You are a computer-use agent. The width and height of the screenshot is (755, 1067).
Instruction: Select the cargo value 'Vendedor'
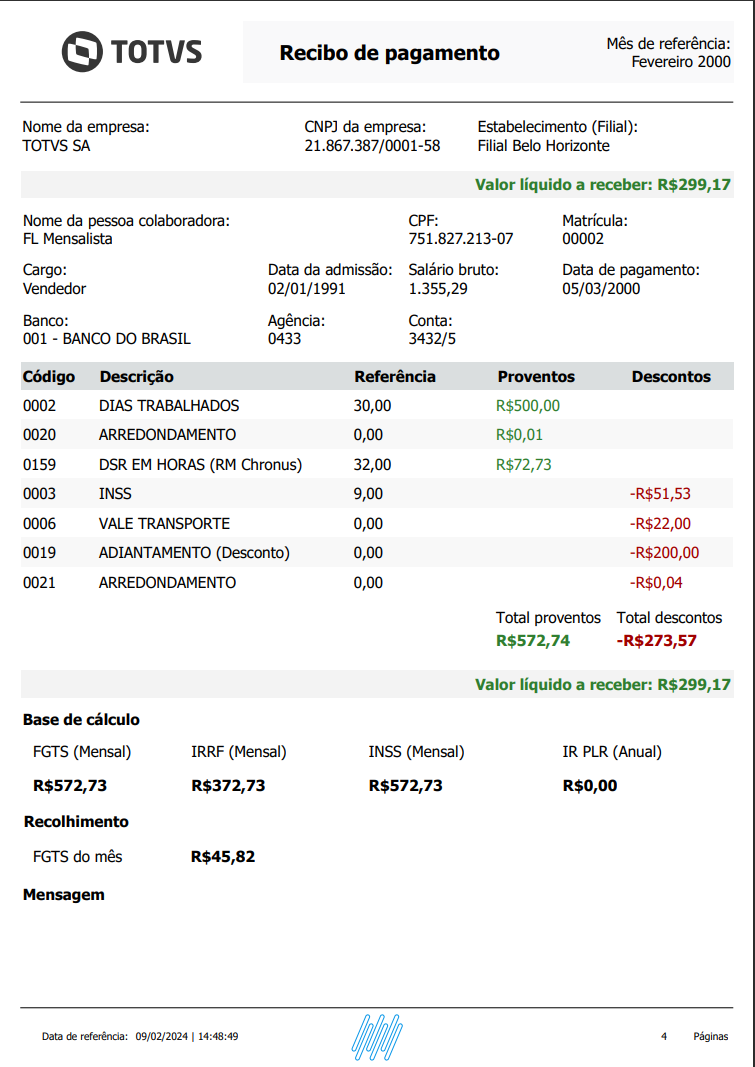pyautogui.click(x=54, y=289)
